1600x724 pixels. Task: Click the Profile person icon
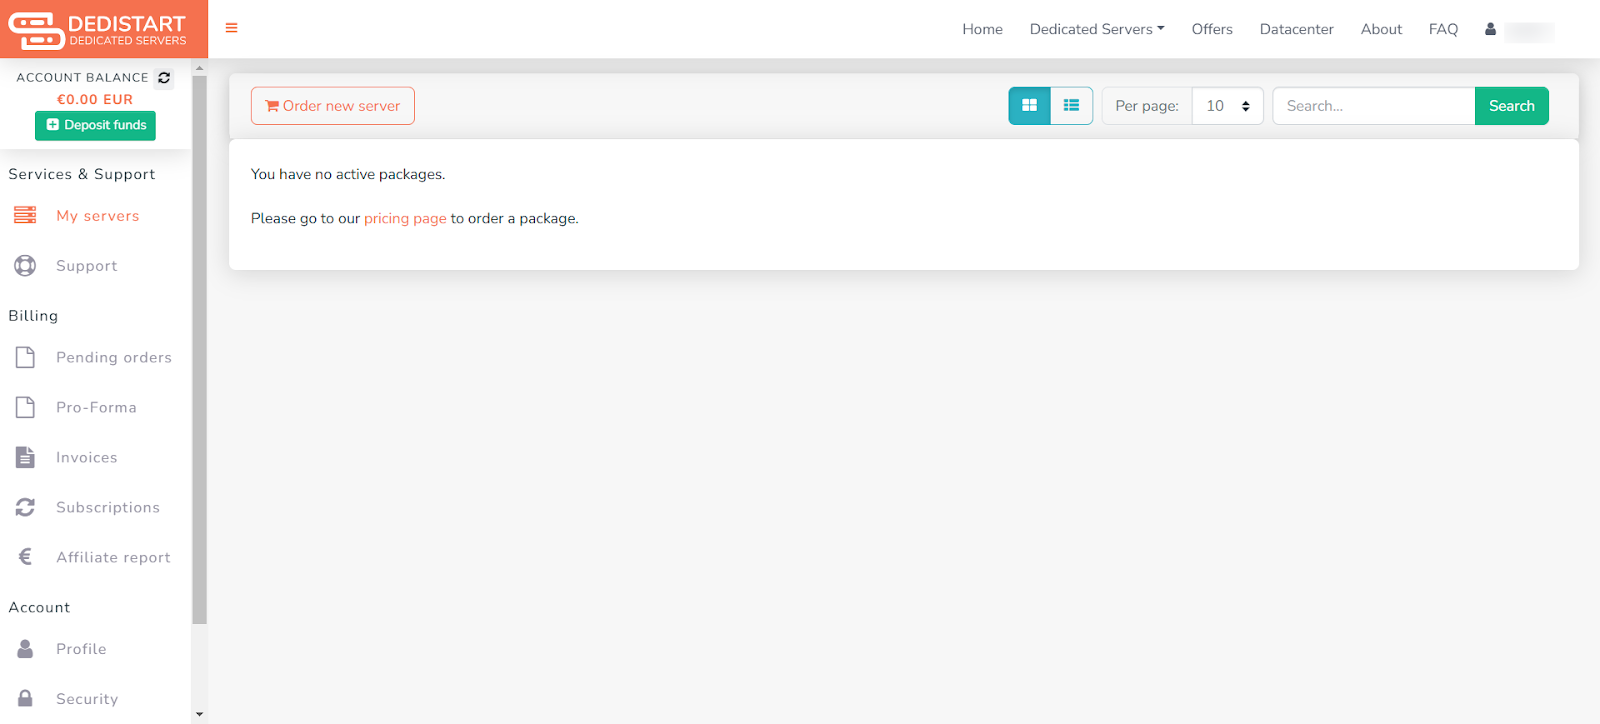25,649
